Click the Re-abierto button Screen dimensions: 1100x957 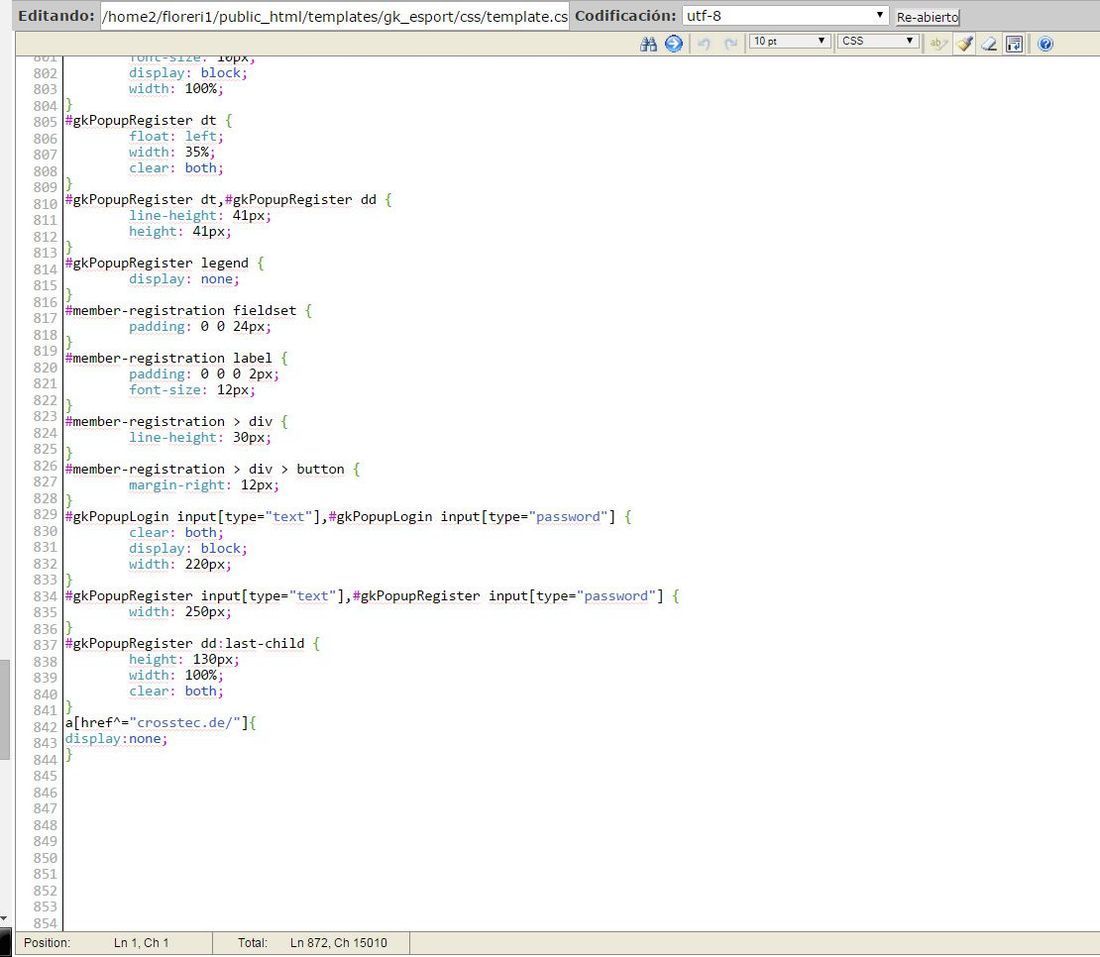coord(927,17)
